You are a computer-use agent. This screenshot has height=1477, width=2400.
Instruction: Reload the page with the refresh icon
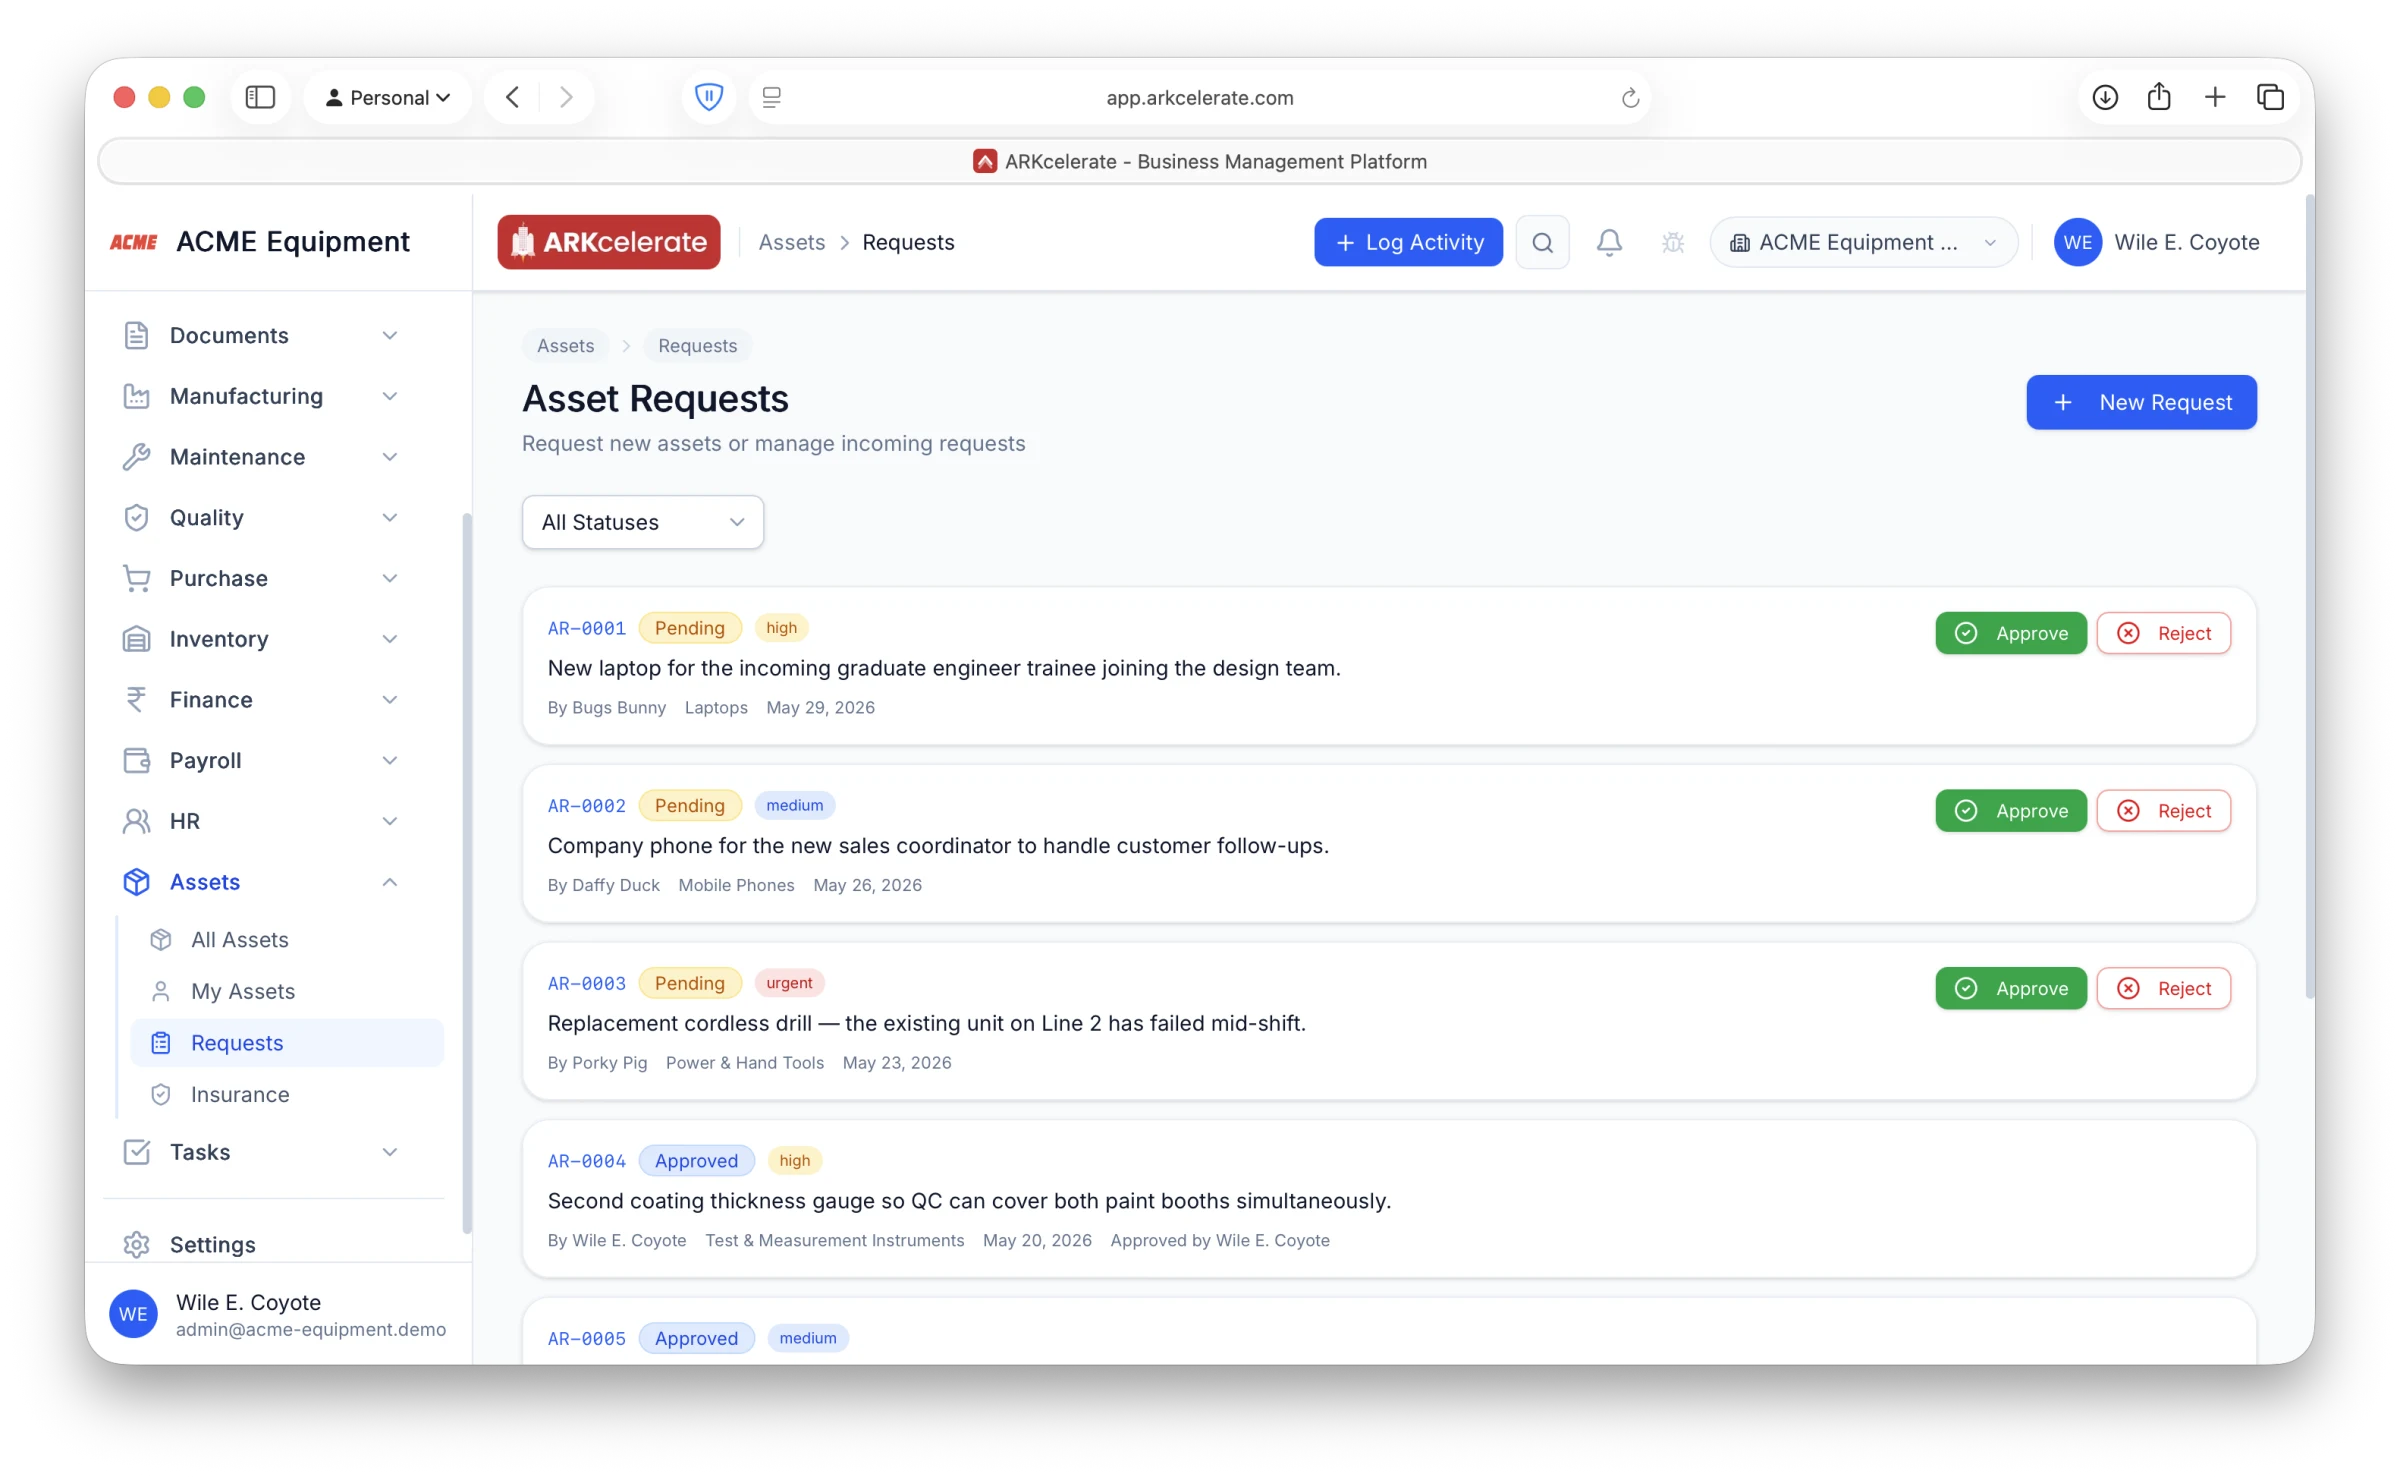click(x=1630, y=97)
